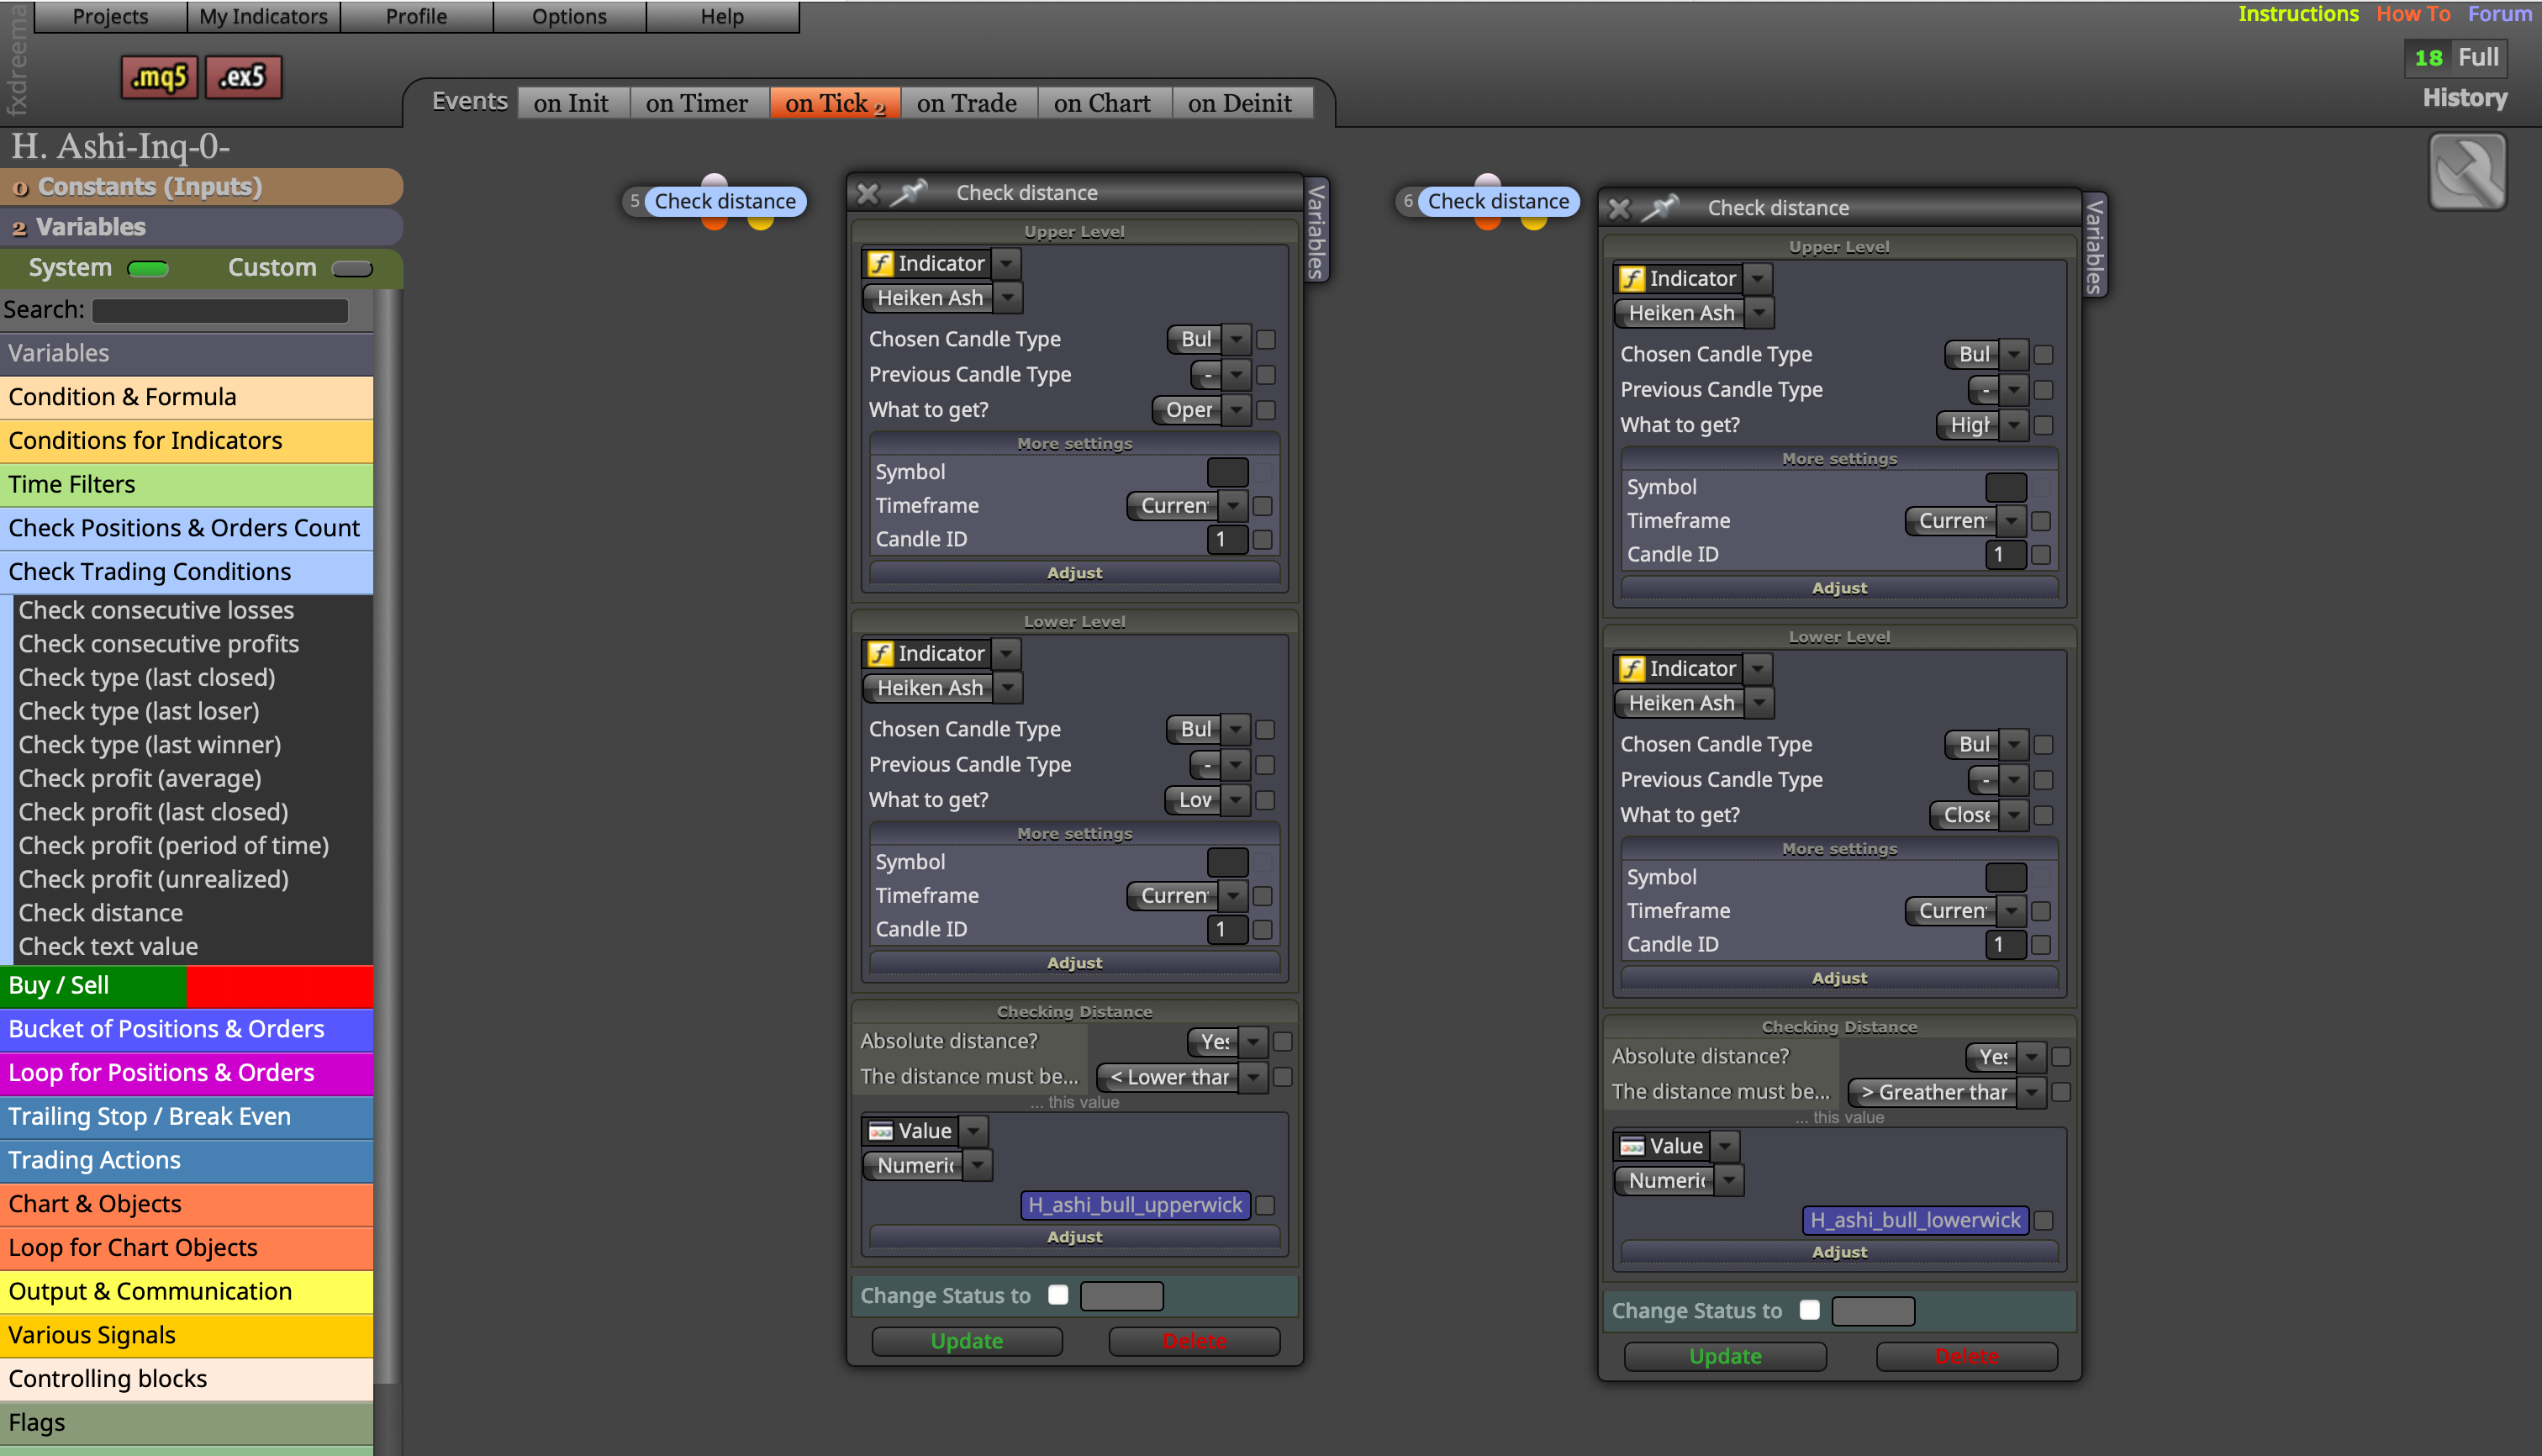This screenshot has height=1456, width=2542.
Task: Open the My Indicators menu
Action: coord(263,16)
